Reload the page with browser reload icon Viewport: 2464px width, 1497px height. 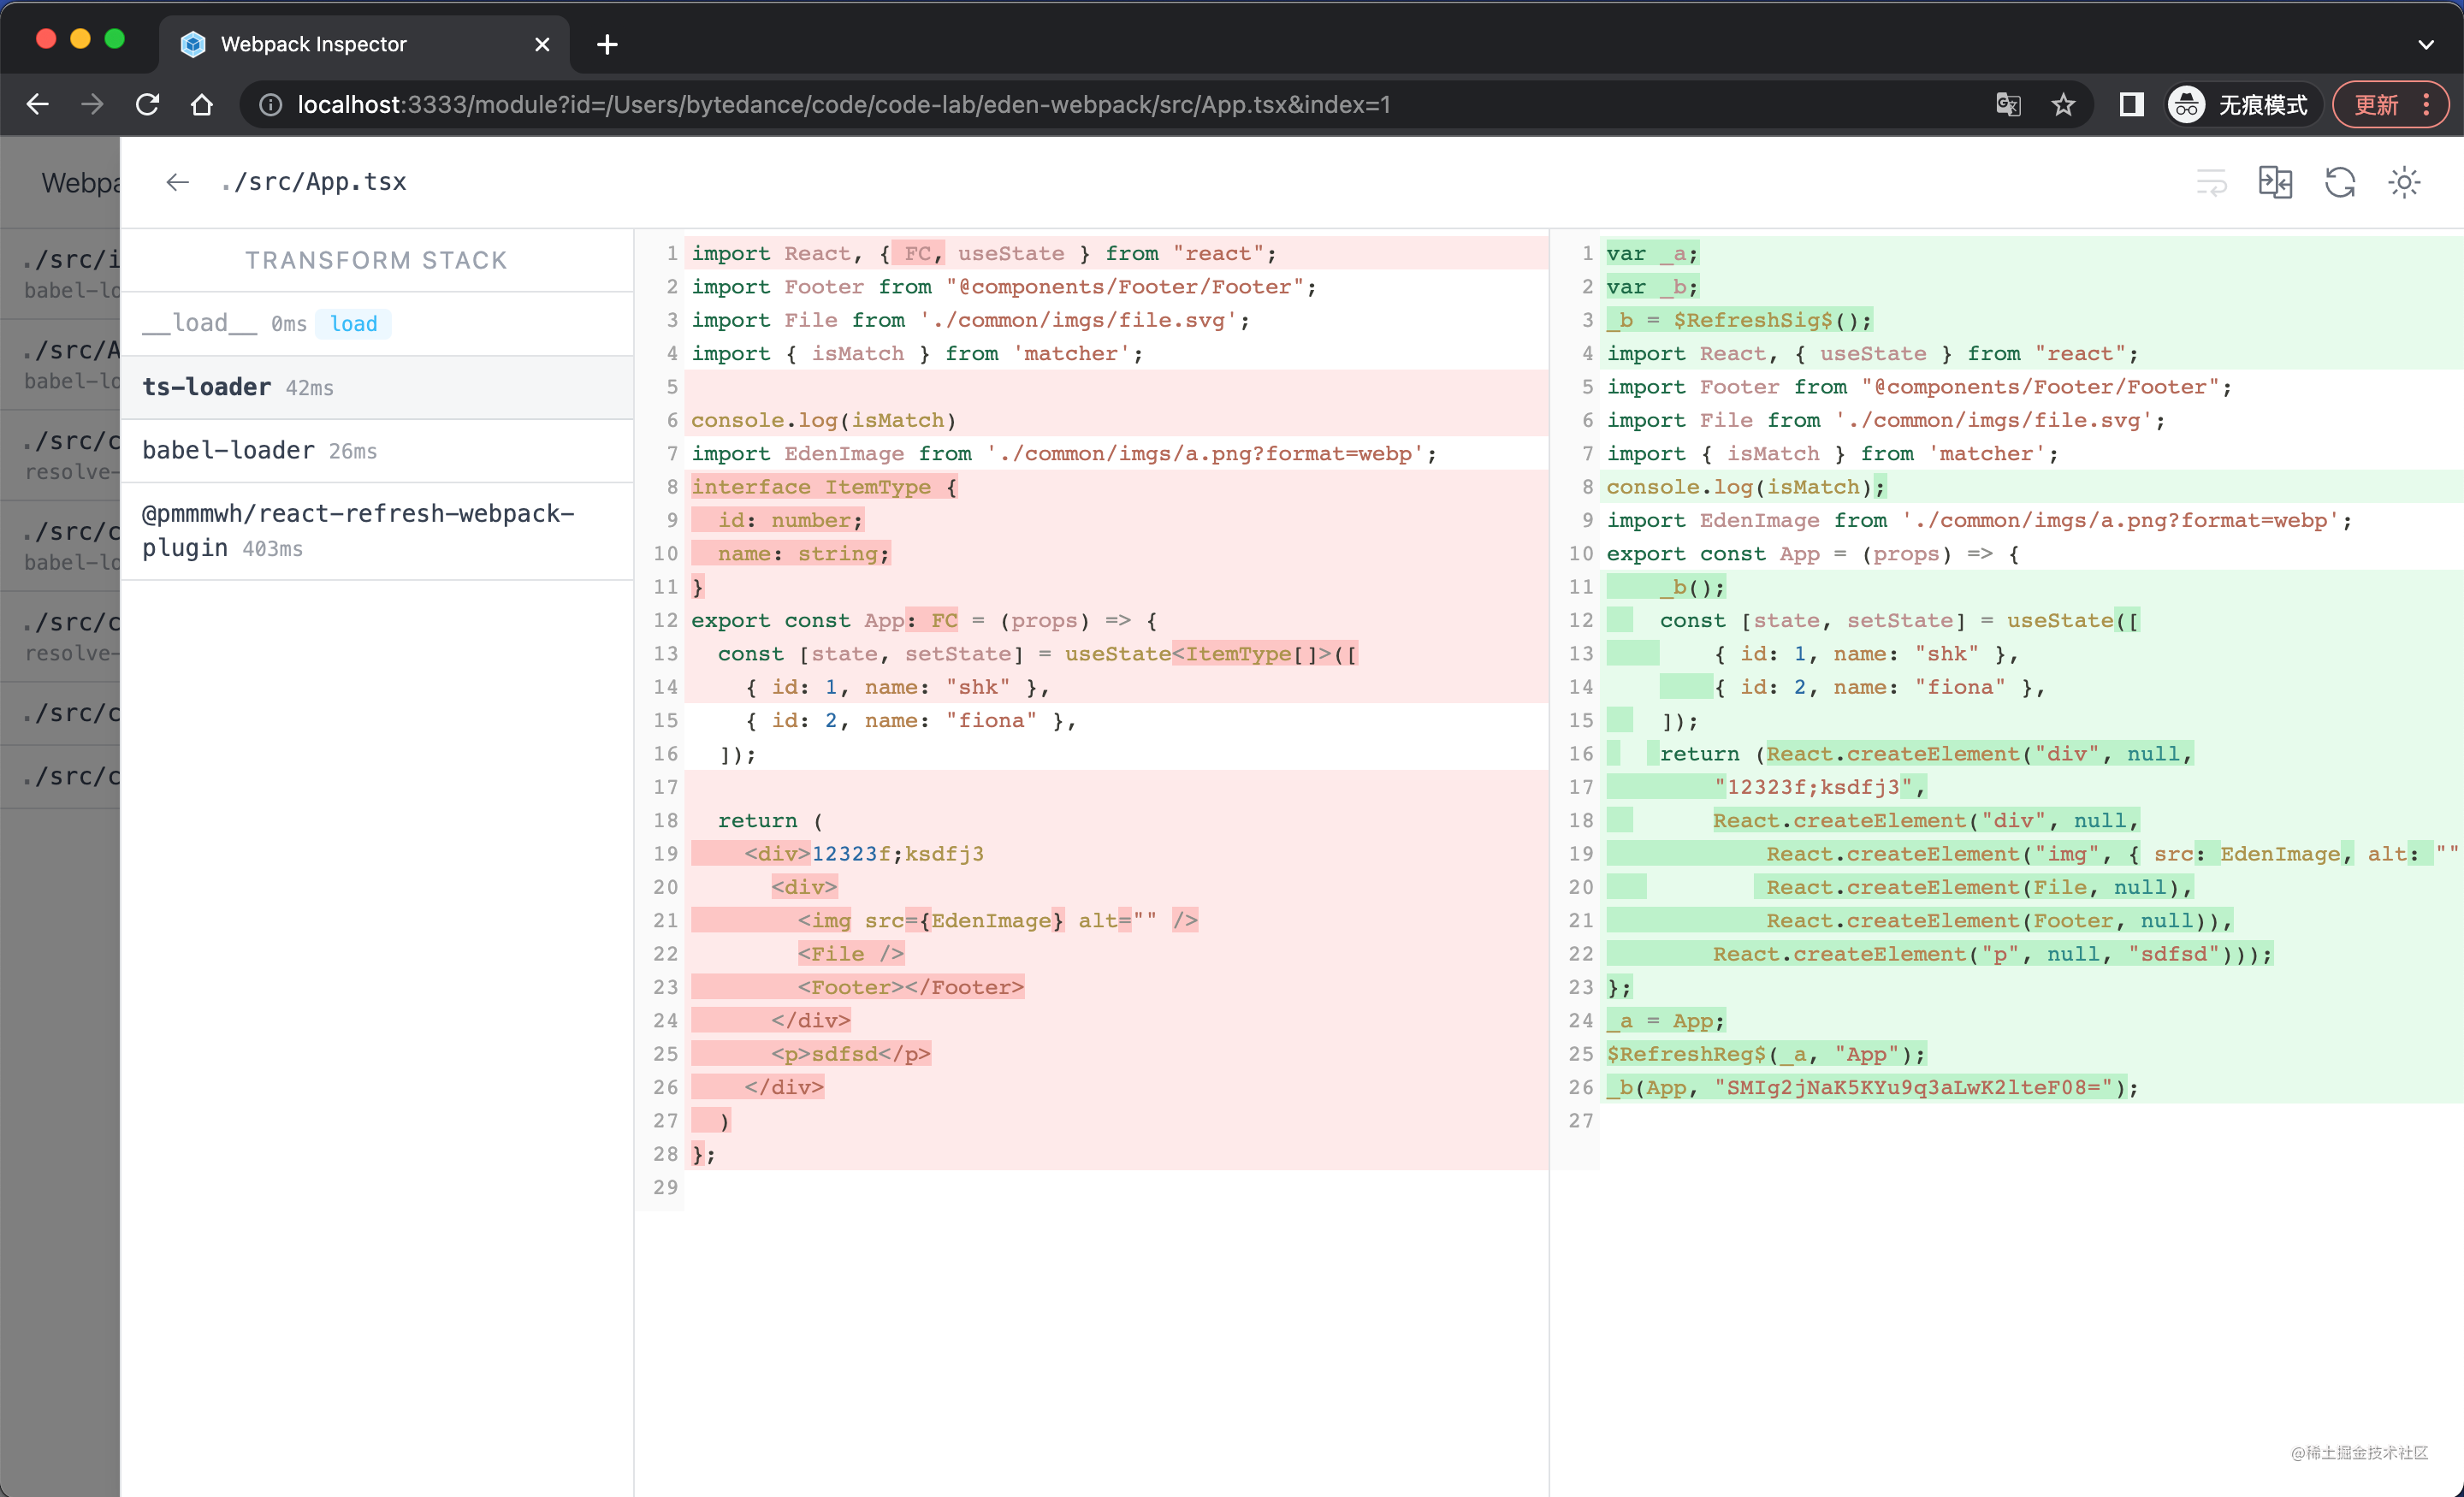[x=147, y=104]
